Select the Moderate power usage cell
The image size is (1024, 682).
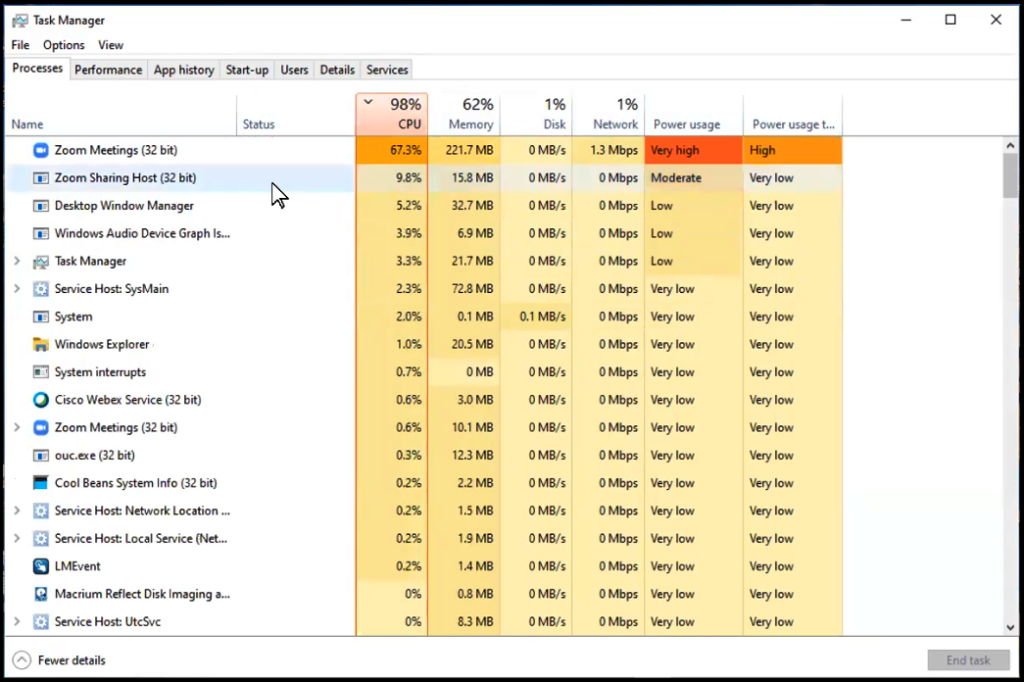(694, 178)
